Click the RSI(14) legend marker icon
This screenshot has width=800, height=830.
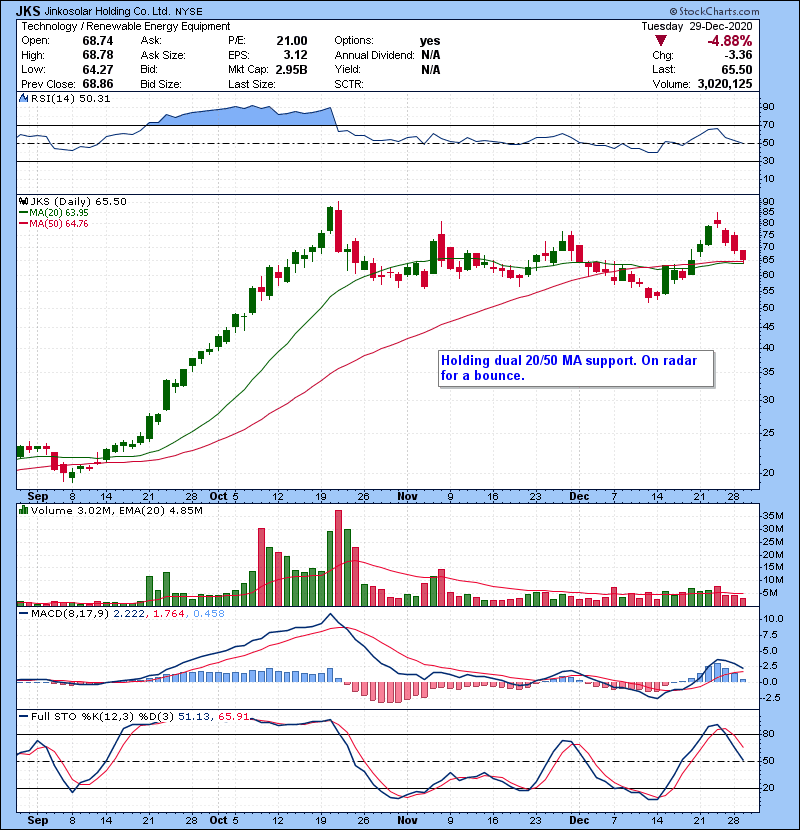[x=22, y=98]
